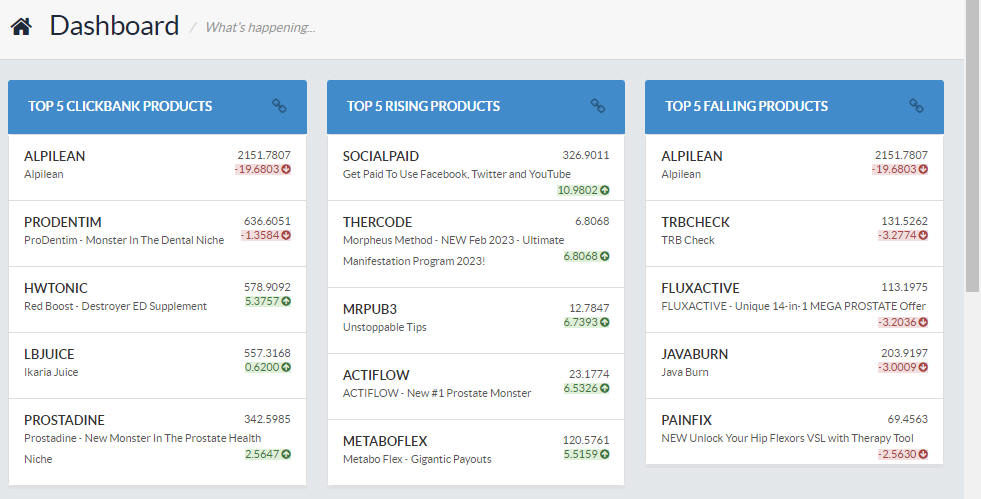Click SOCIALPAID value 326.9011
The width and height of the screenshot is (981, 499).
586,156
